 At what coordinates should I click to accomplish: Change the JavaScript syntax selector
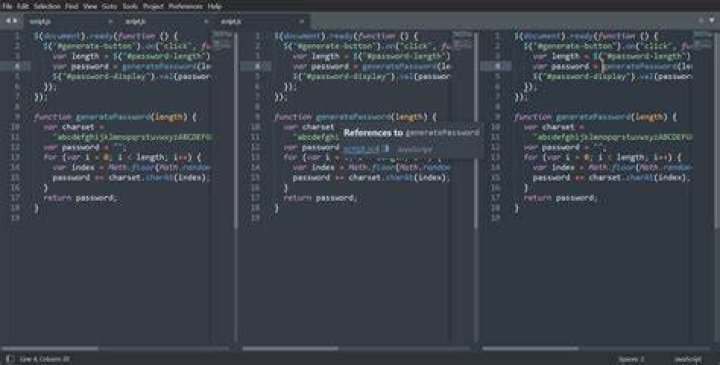(x=688, y=359)
